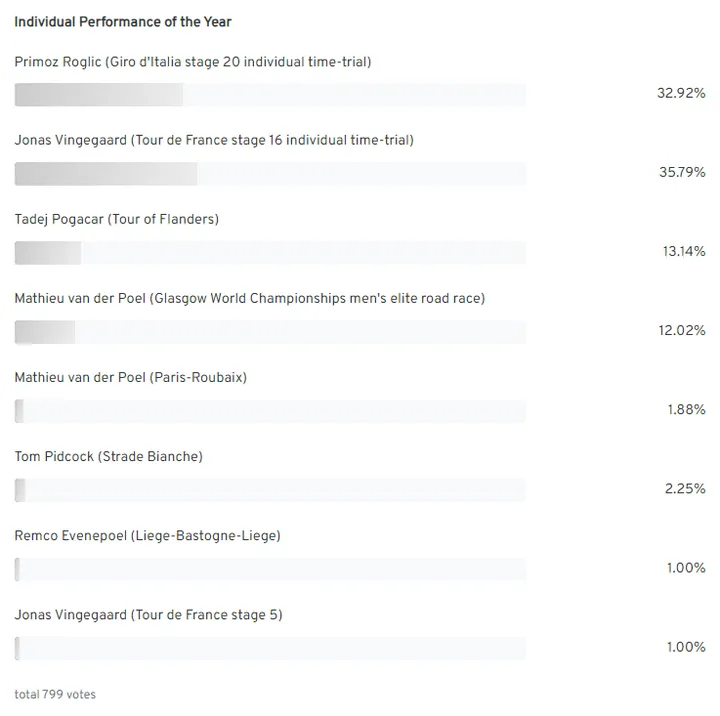Click the Primoz Roglic vote progress bar
The image size is (720, 716).
[269, 95]
